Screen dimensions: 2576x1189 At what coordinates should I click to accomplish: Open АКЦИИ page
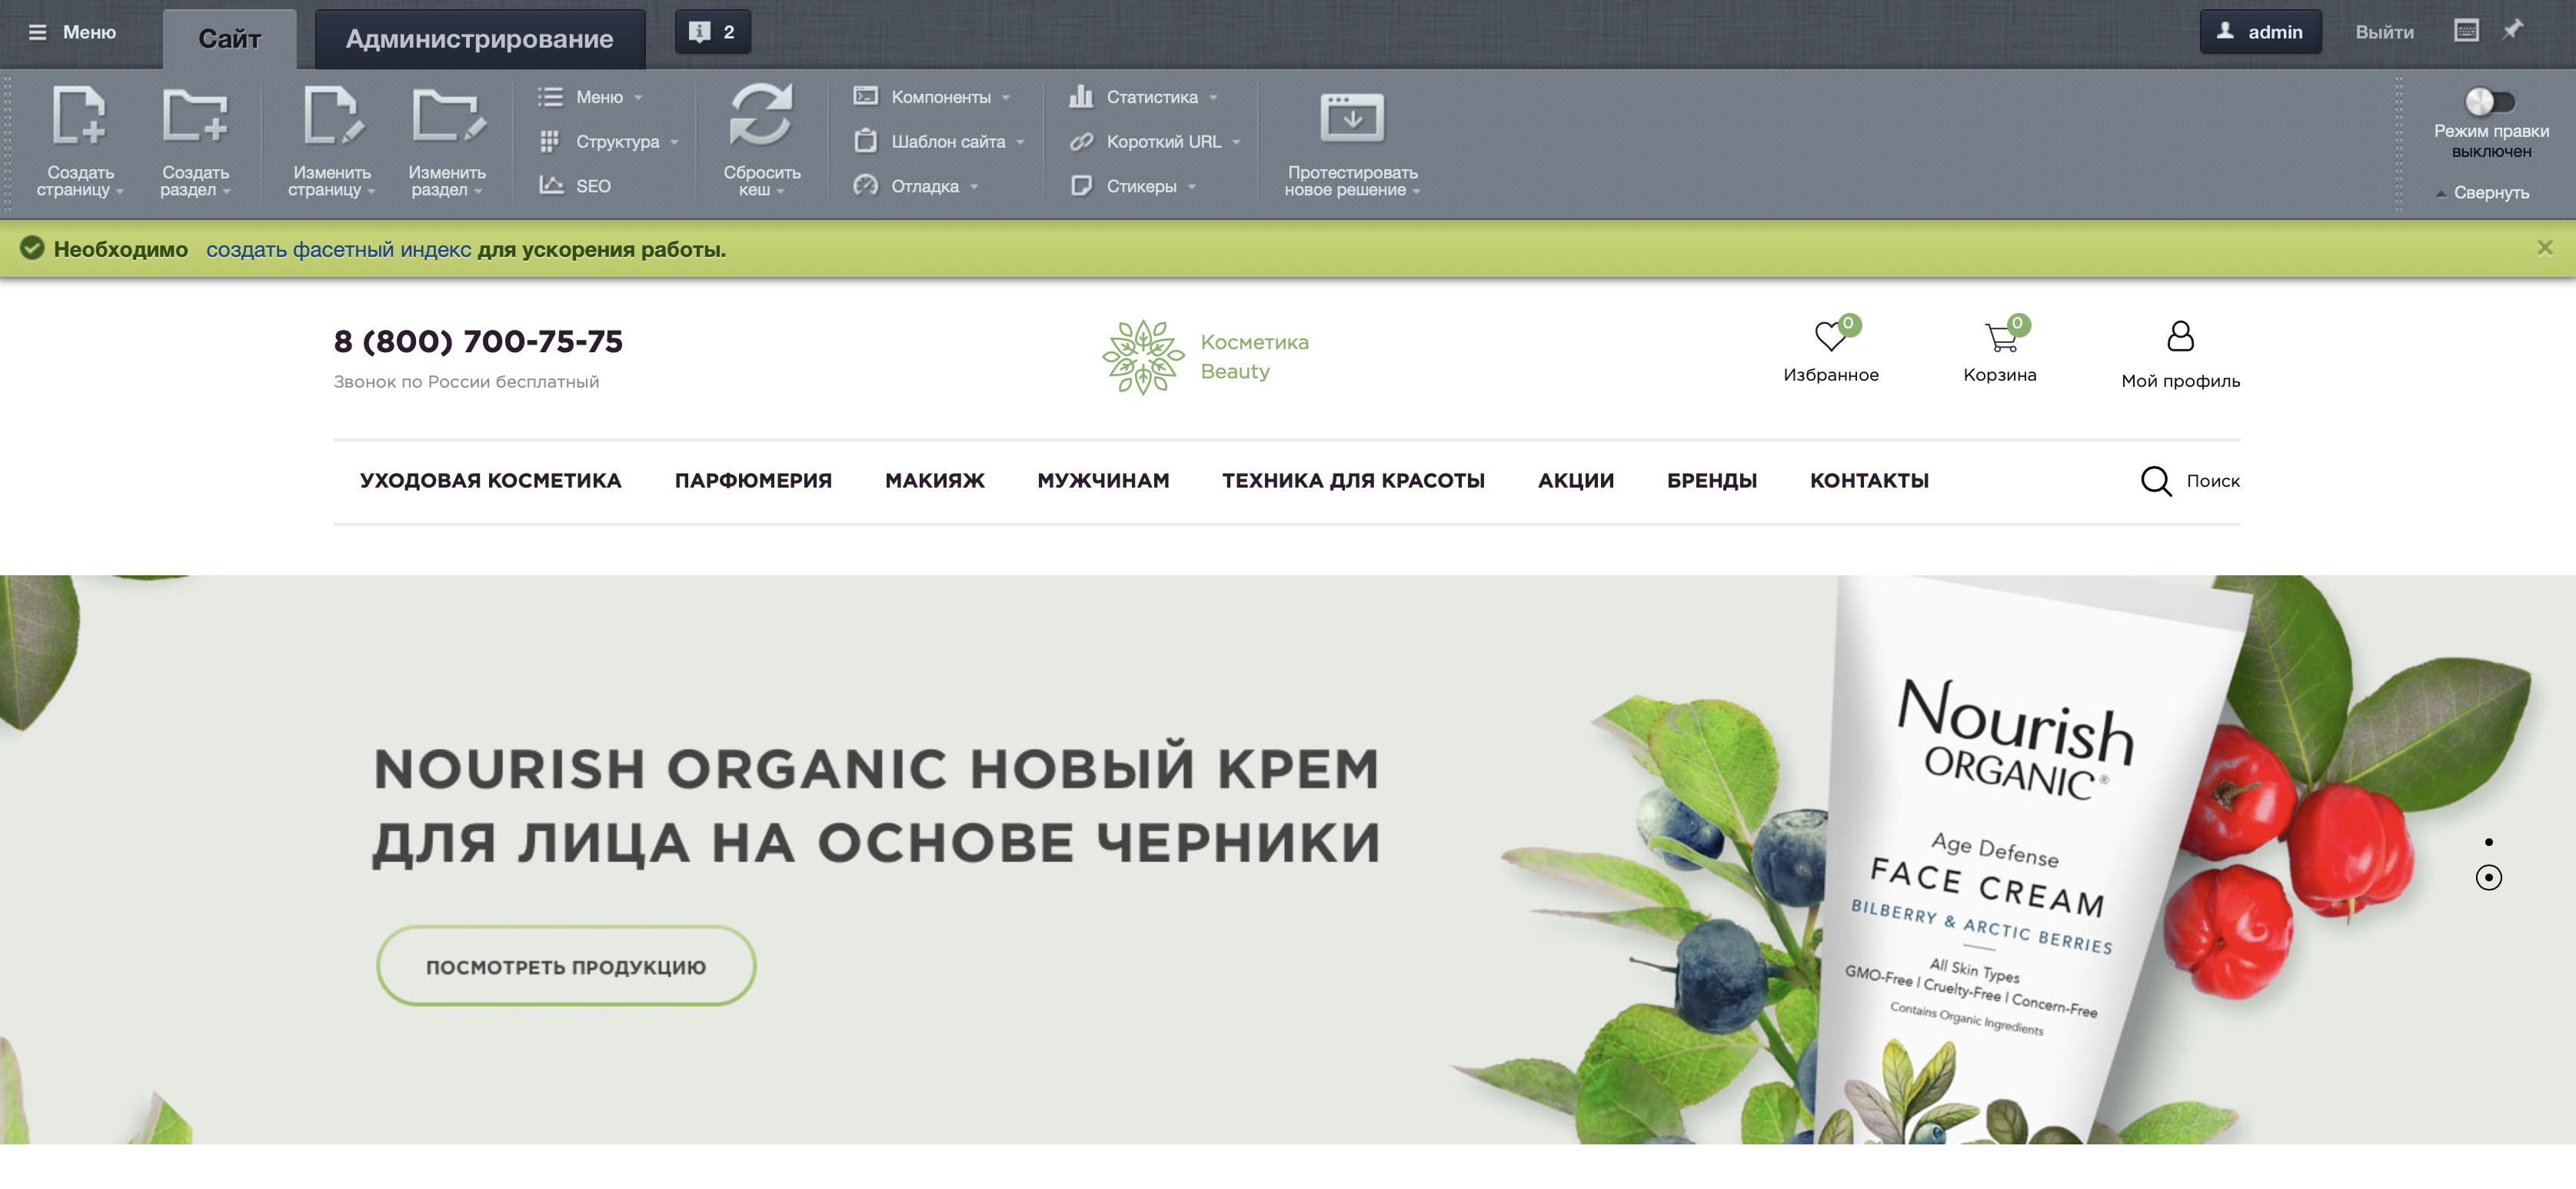coord(1575,481)
